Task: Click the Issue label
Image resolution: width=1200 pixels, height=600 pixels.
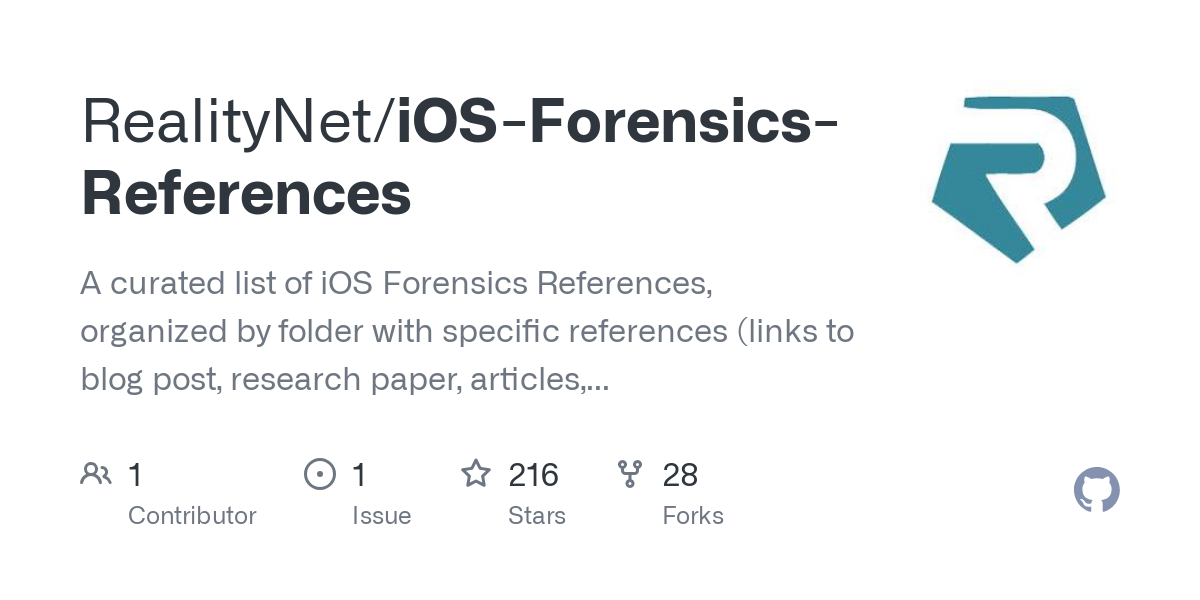Action: pyautogui.click(x=381, y=516)
